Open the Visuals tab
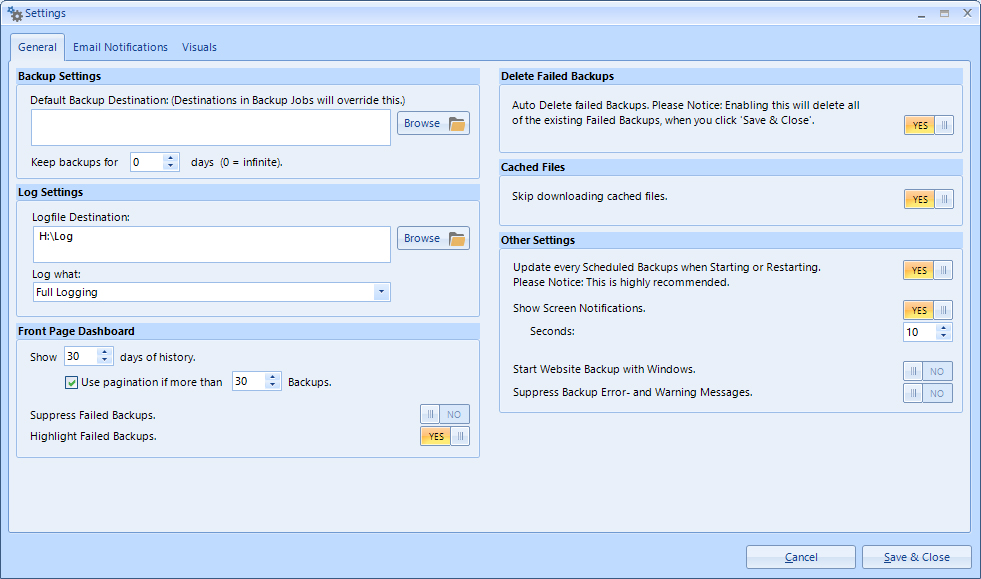 click(199, 47)
